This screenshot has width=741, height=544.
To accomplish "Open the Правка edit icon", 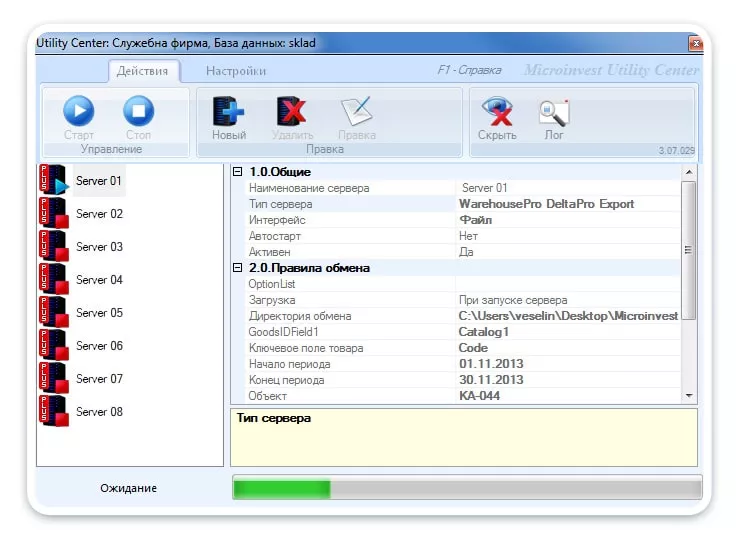I will (x=356, y=111).
